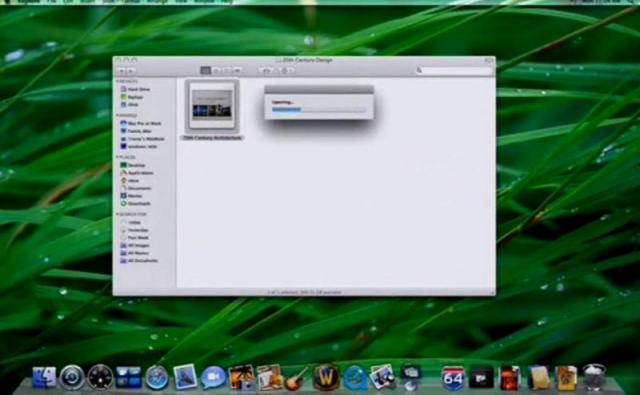Switch to Cover Flow view

pos(237,71)
